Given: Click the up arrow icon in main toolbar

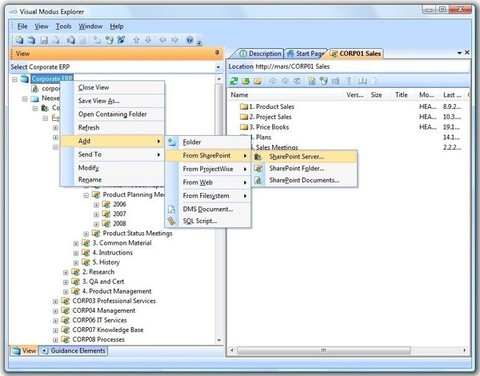Looking at the screenshot, I should (x=136, y=40).
